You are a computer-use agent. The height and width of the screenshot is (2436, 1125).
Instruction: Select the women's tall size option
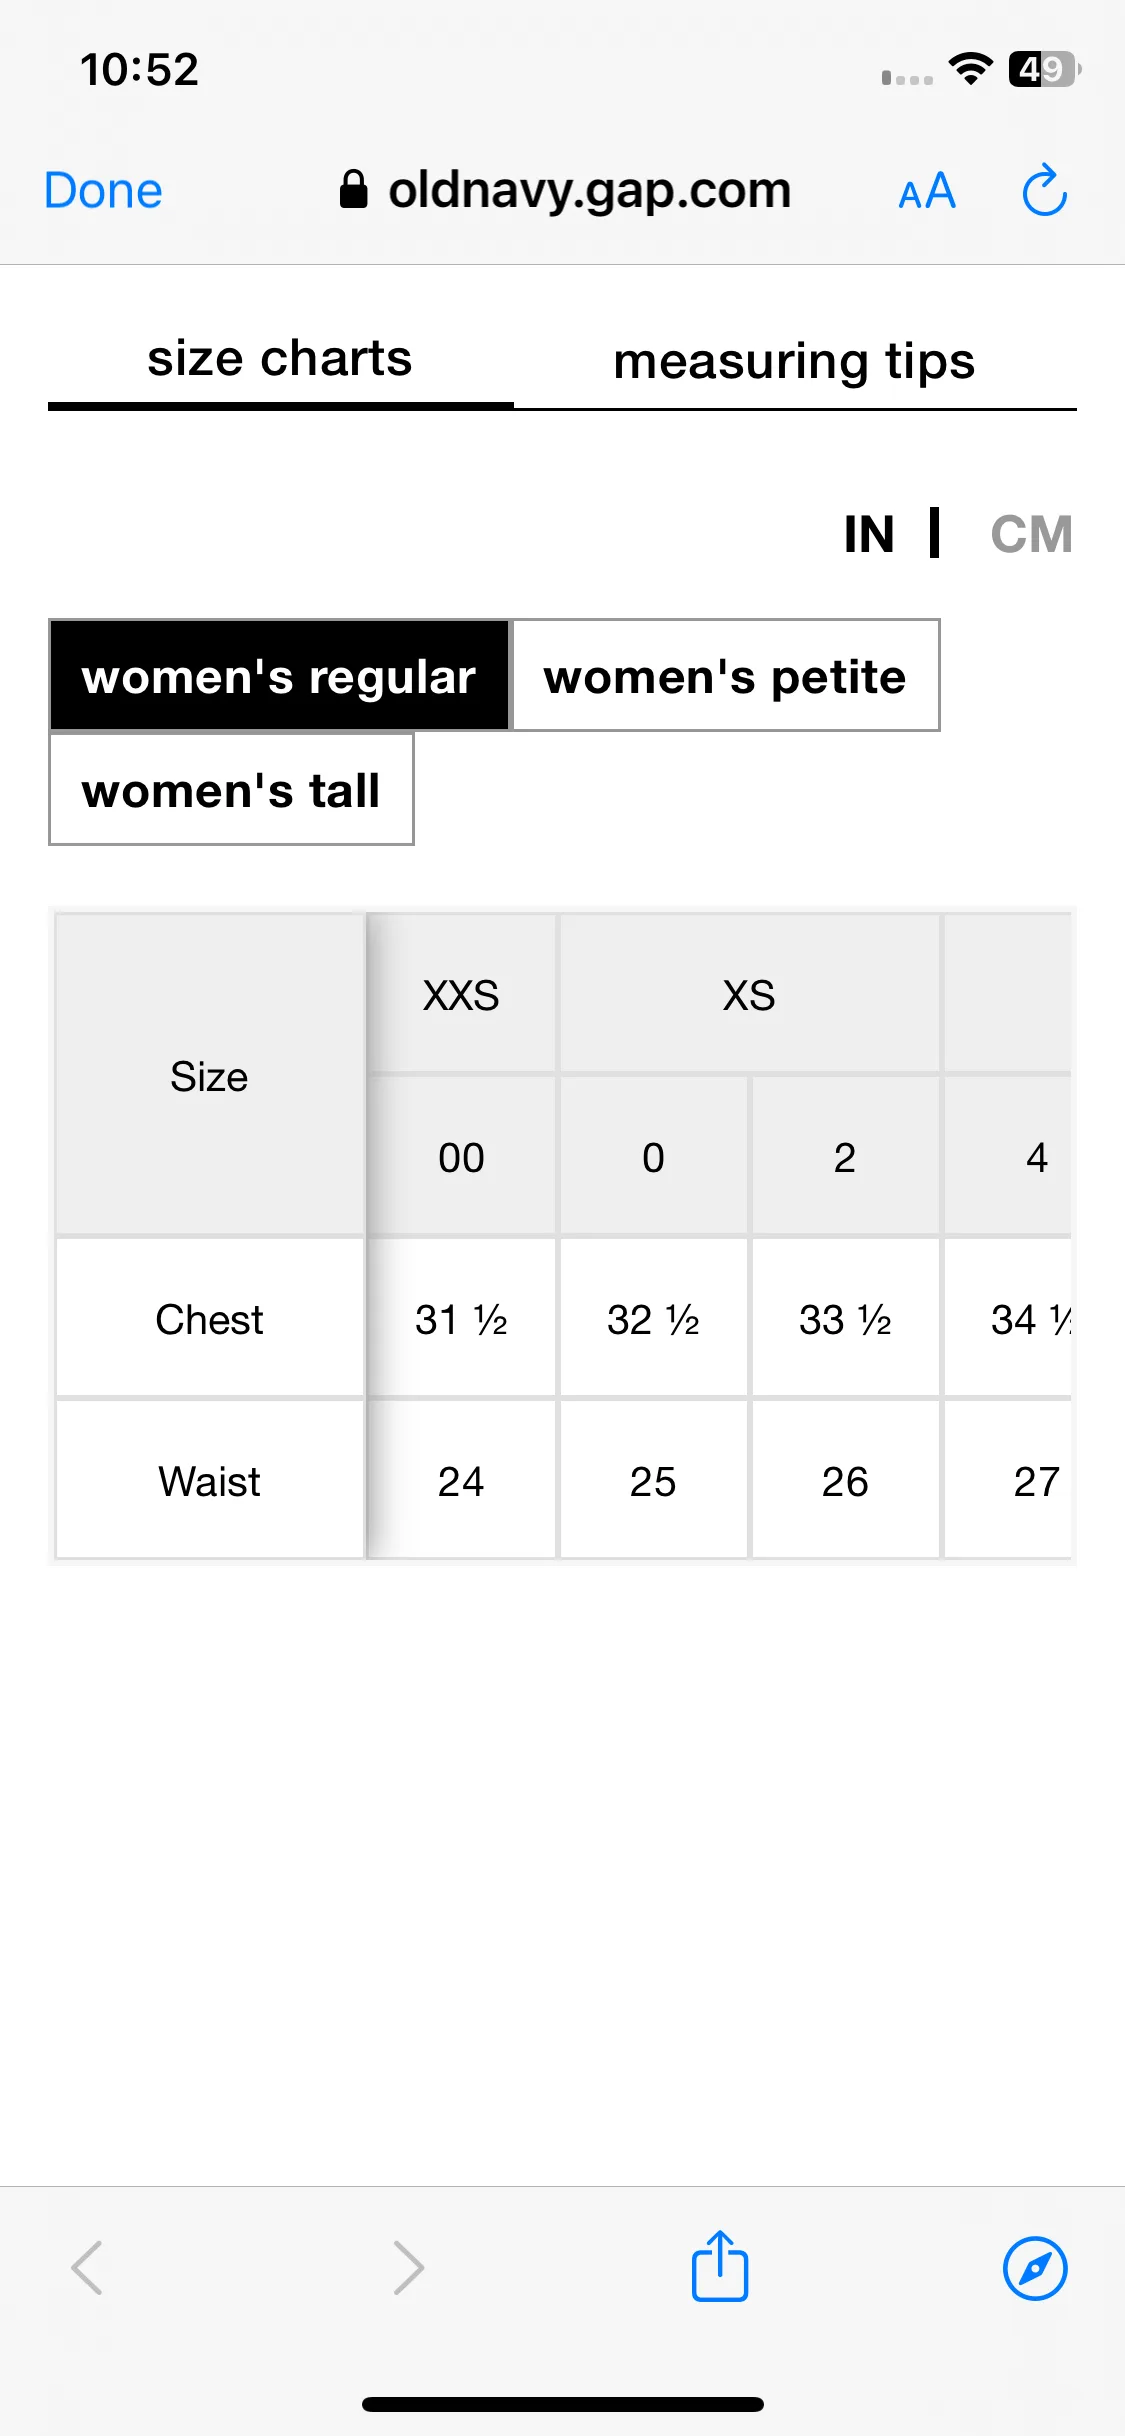click(231, 790)
